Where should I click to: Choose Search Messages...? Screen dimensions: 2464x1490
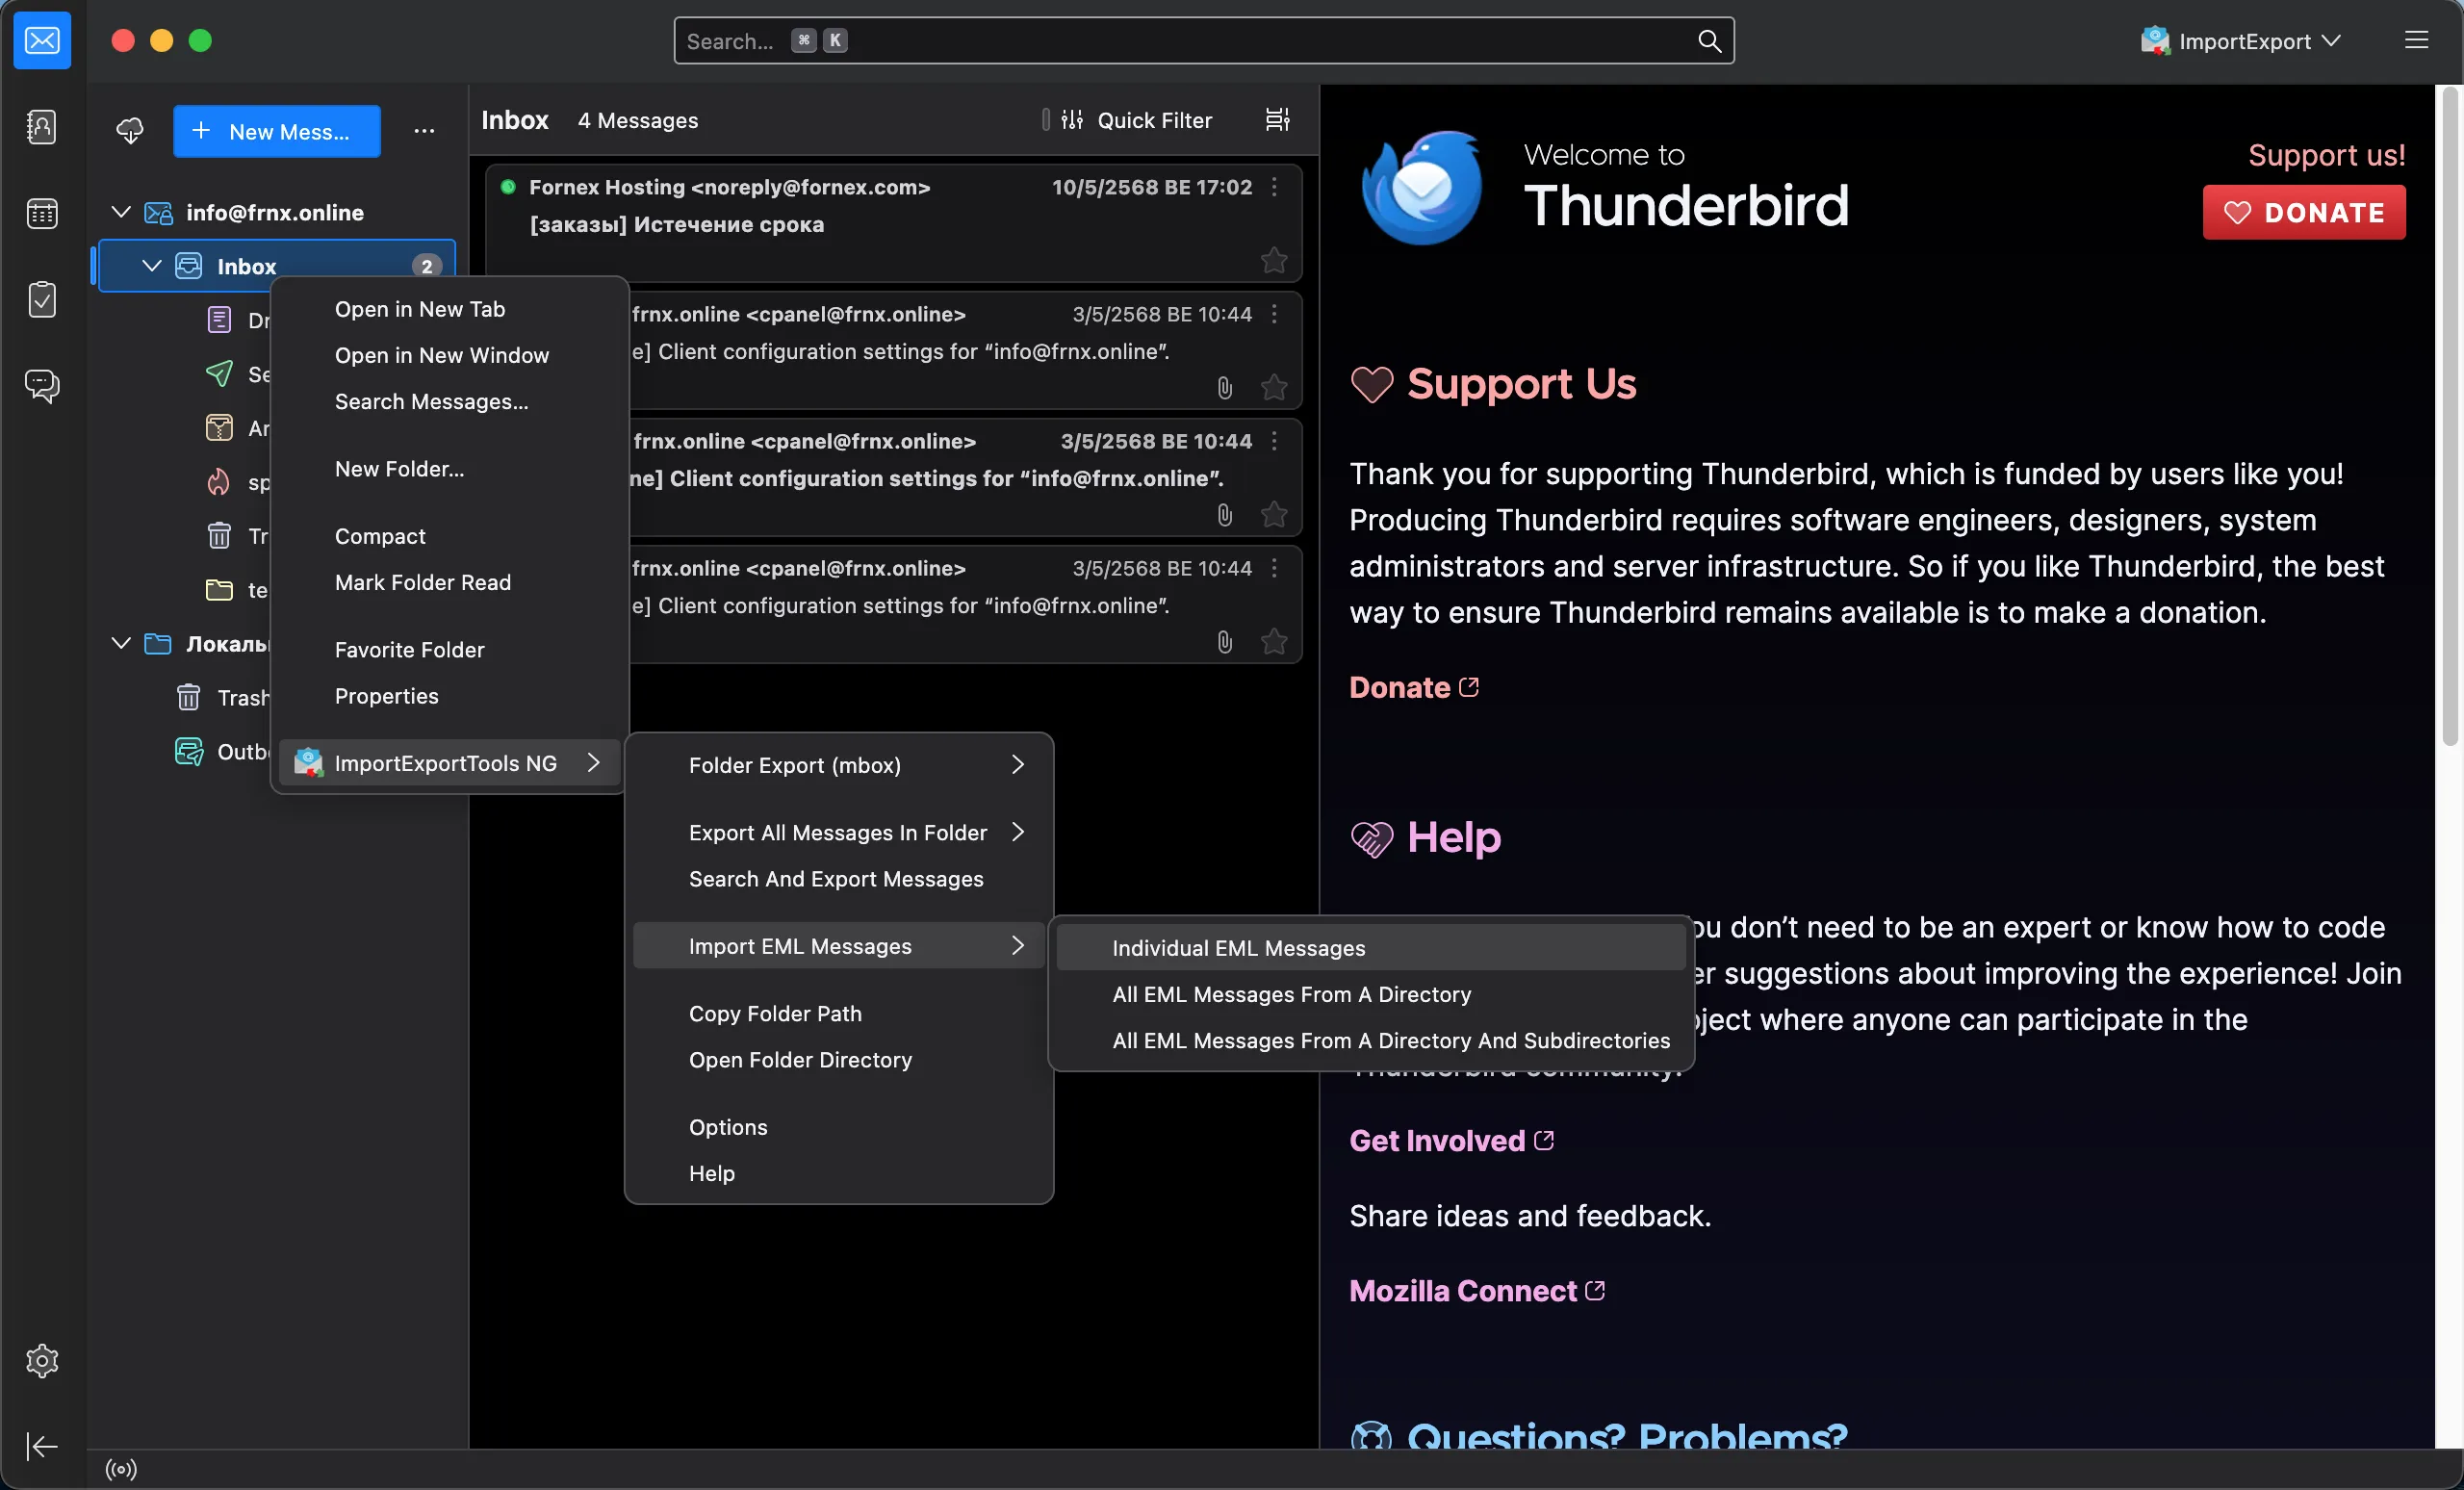pos(449,401)
